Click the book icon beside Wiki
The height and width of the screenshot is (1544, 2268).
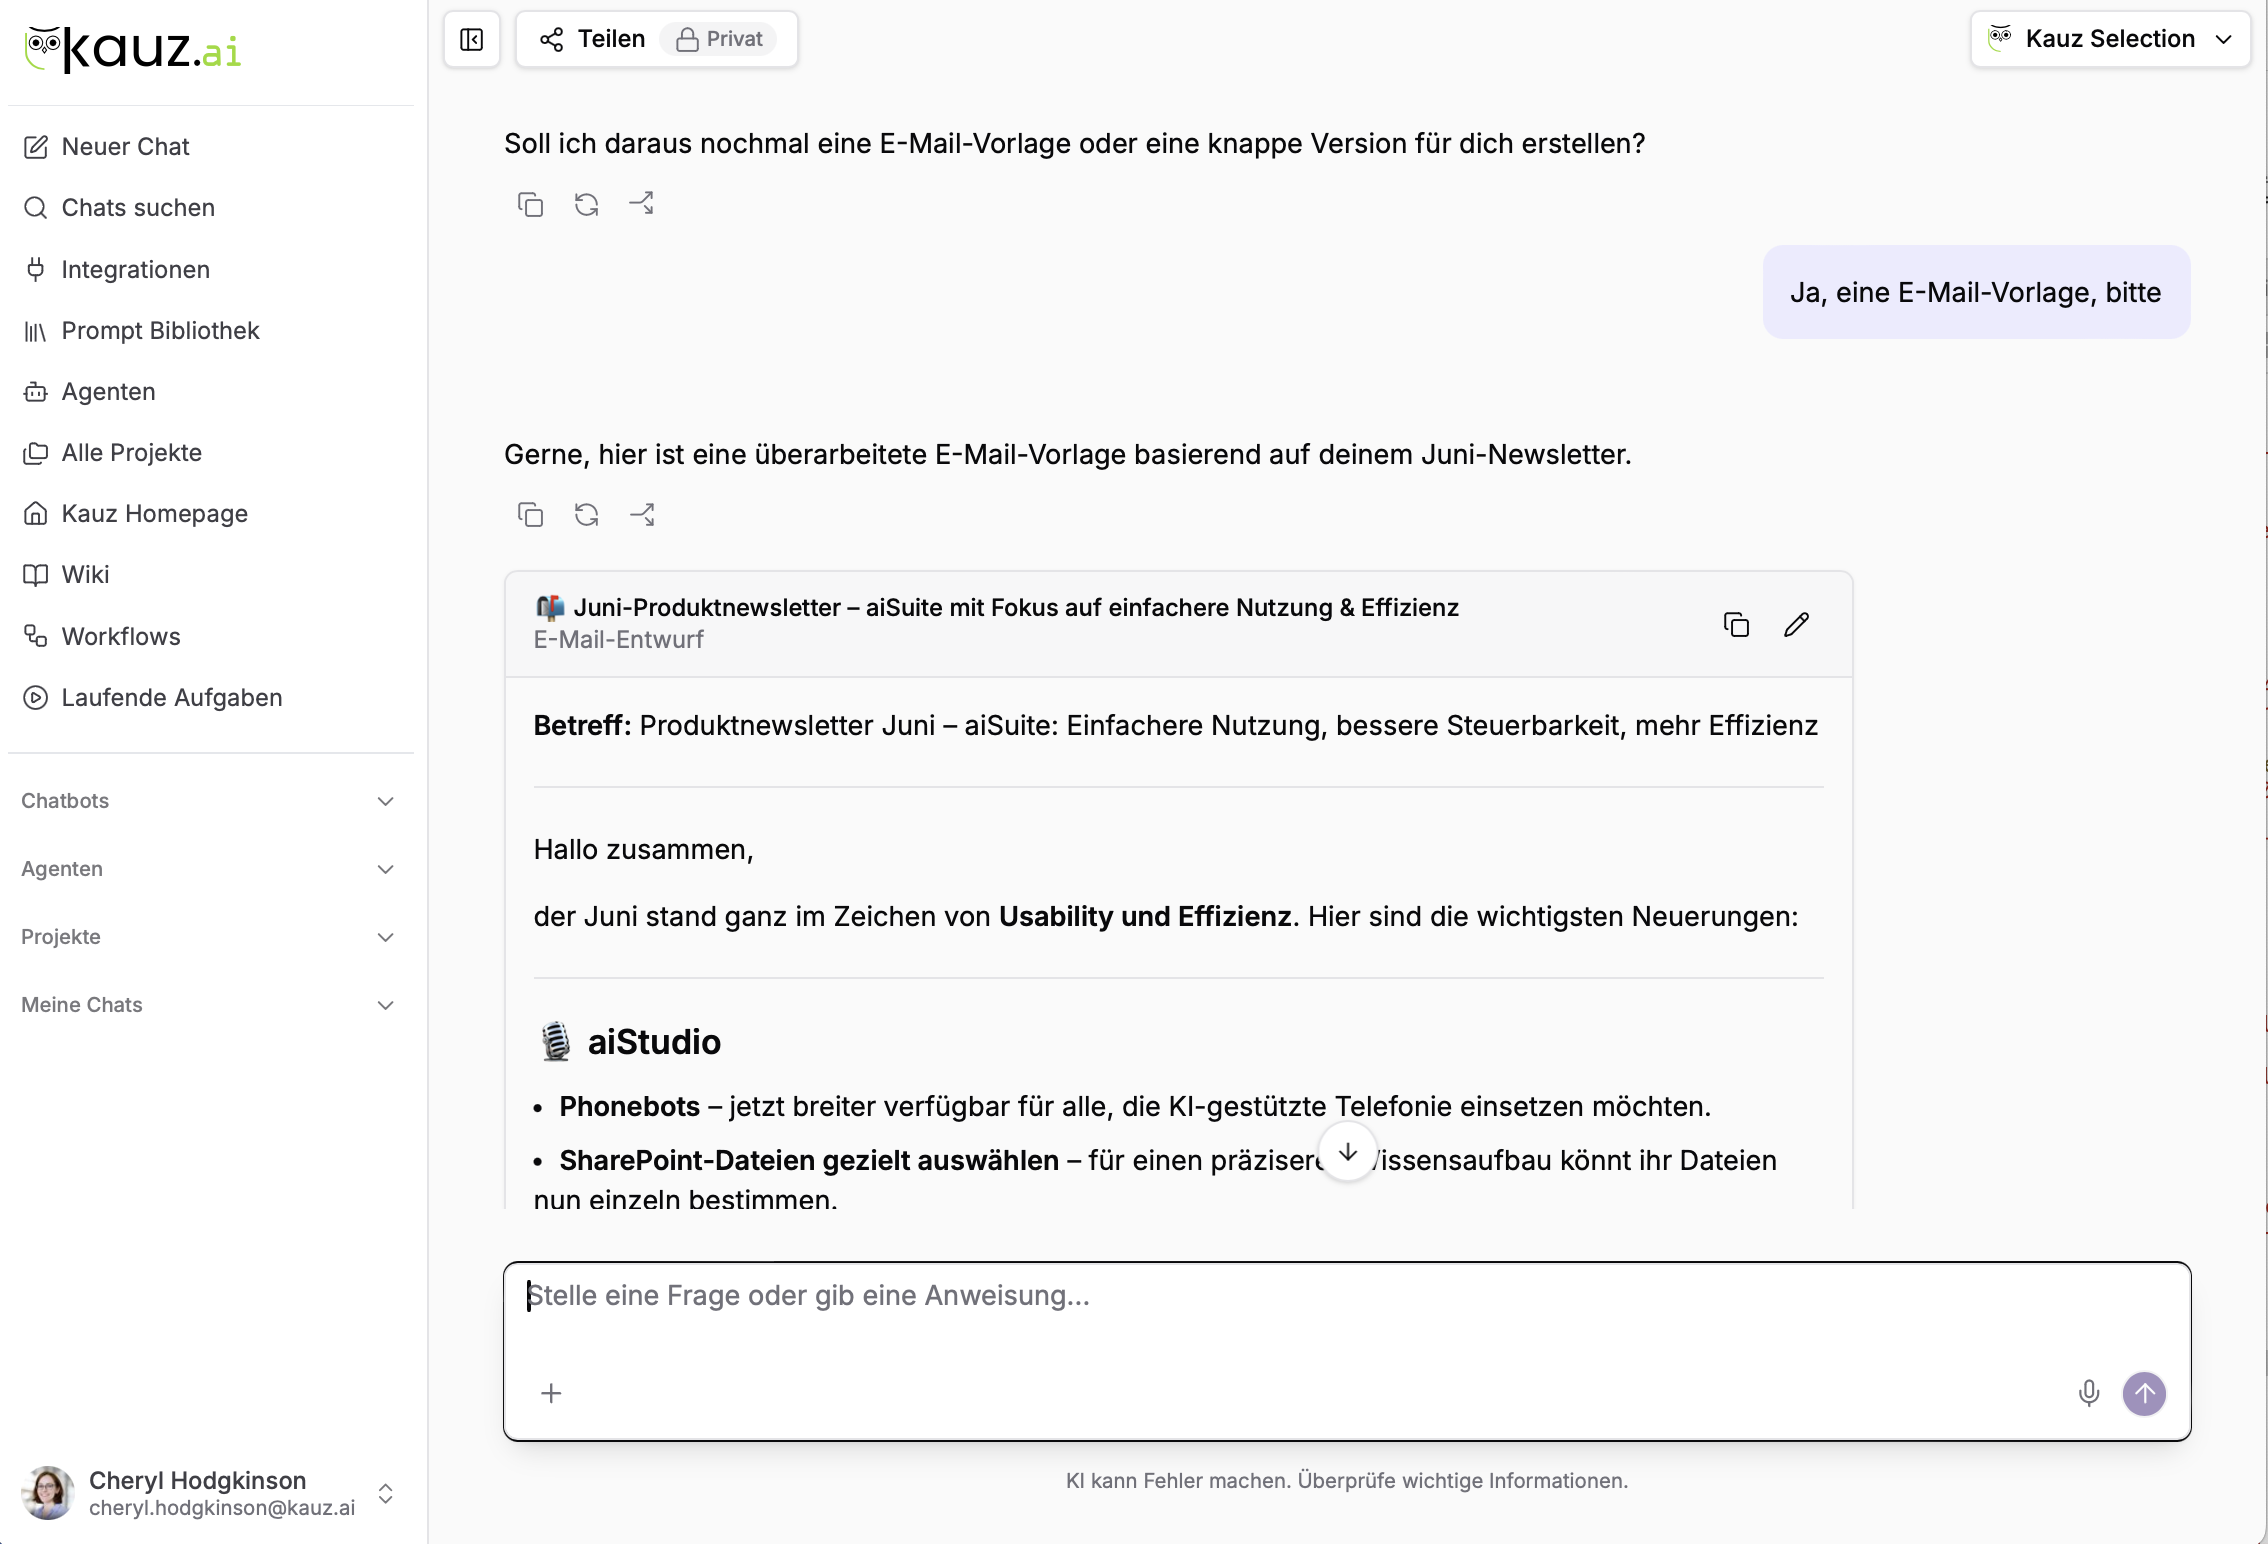(36, 575)
